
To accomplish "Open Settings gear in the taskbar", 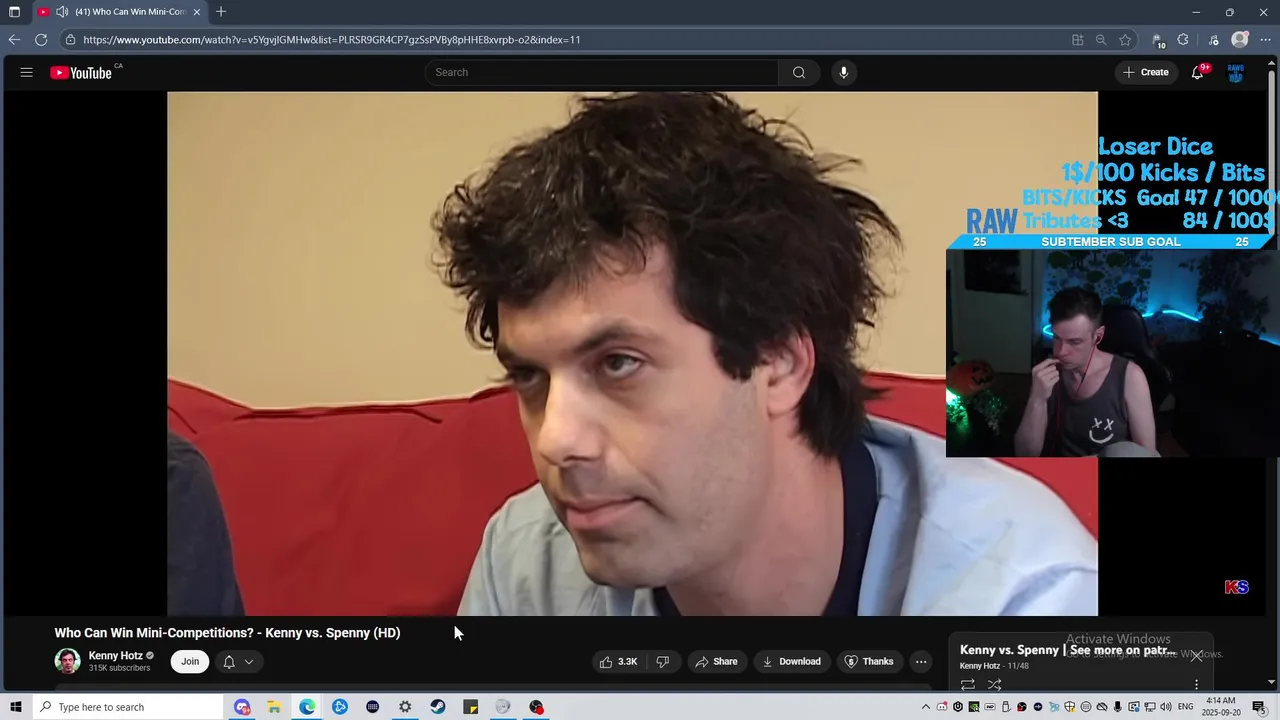I will [x=405, y=707].
